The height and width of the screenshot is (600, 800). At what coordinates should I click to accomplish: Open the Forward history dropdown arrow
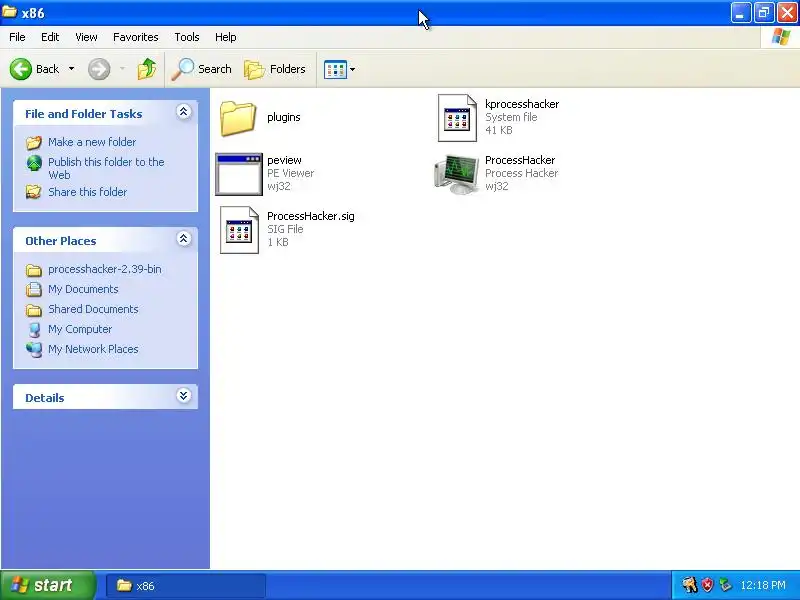tap(122, 68)
